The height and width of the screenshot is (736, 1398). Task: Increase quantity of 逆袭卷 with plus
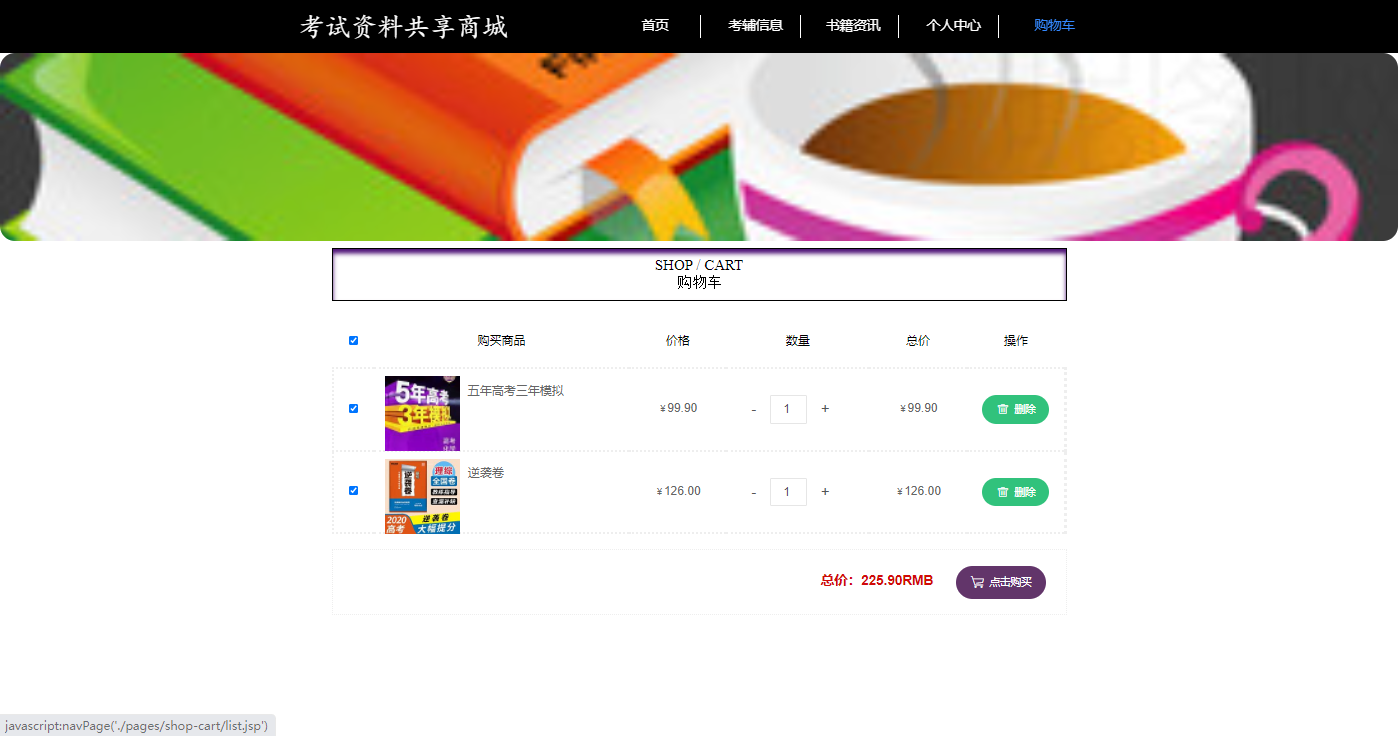[825, 491]
